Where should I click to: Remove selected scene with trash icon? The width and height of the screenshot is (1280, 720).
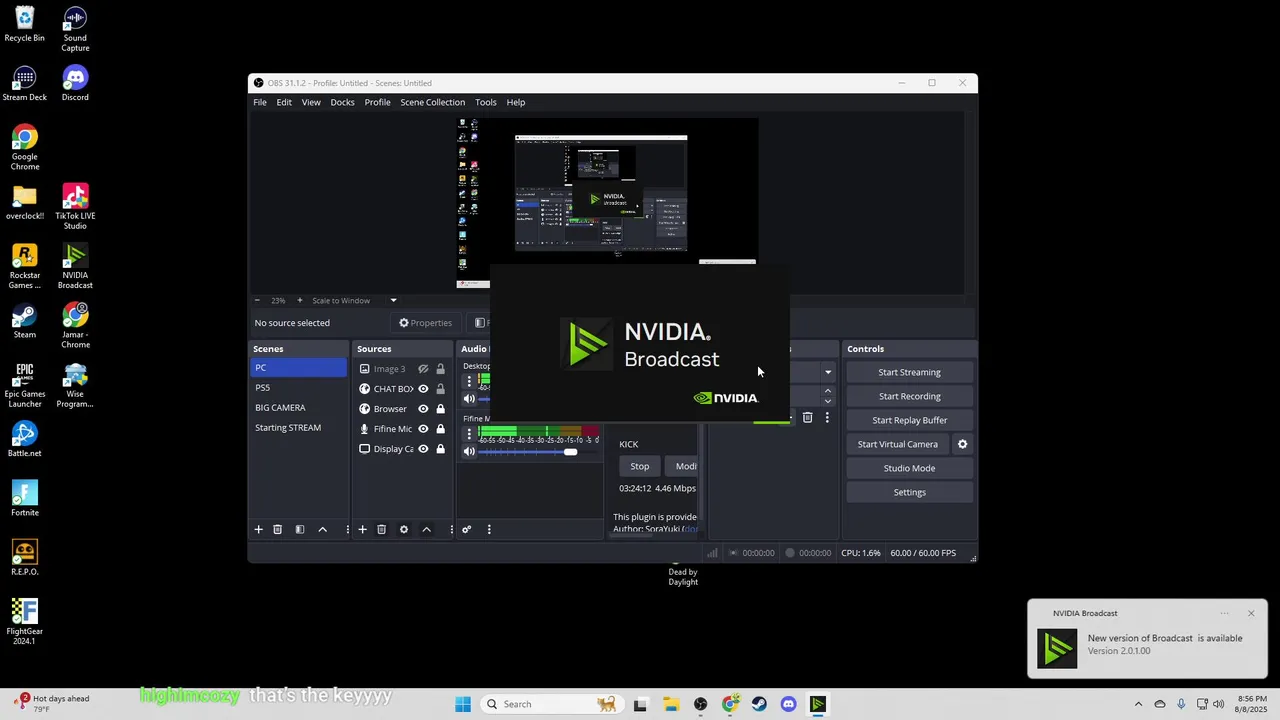[x=278, y=529]
